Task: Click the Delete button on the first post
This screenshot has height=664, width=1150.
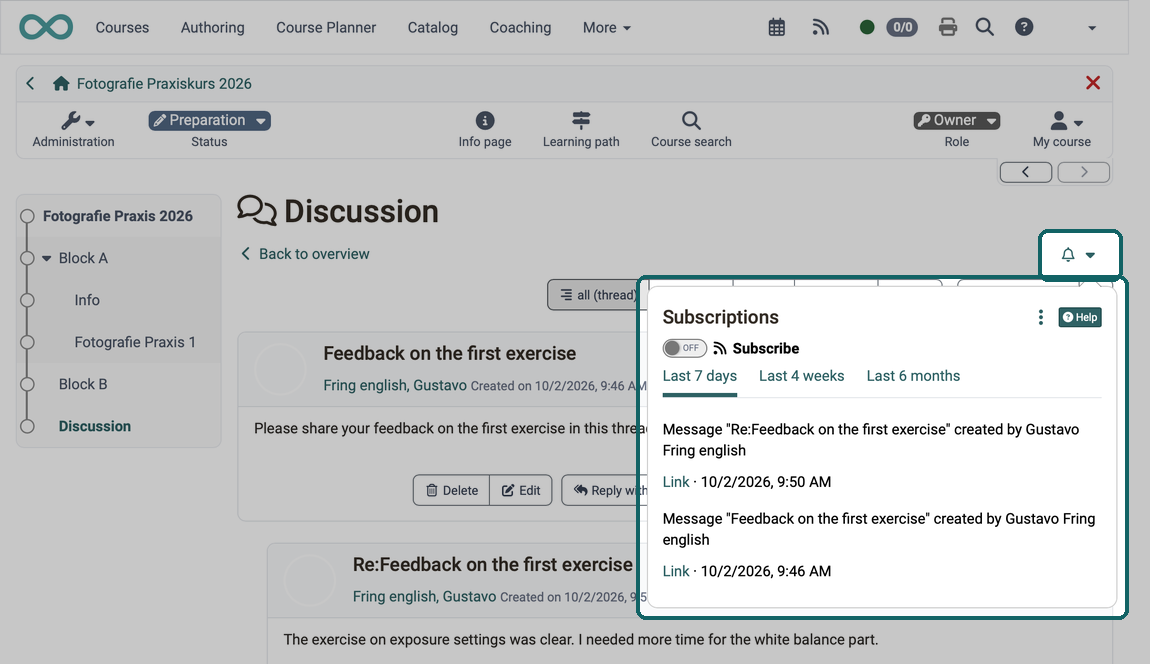Action: [x=452, y=490]
